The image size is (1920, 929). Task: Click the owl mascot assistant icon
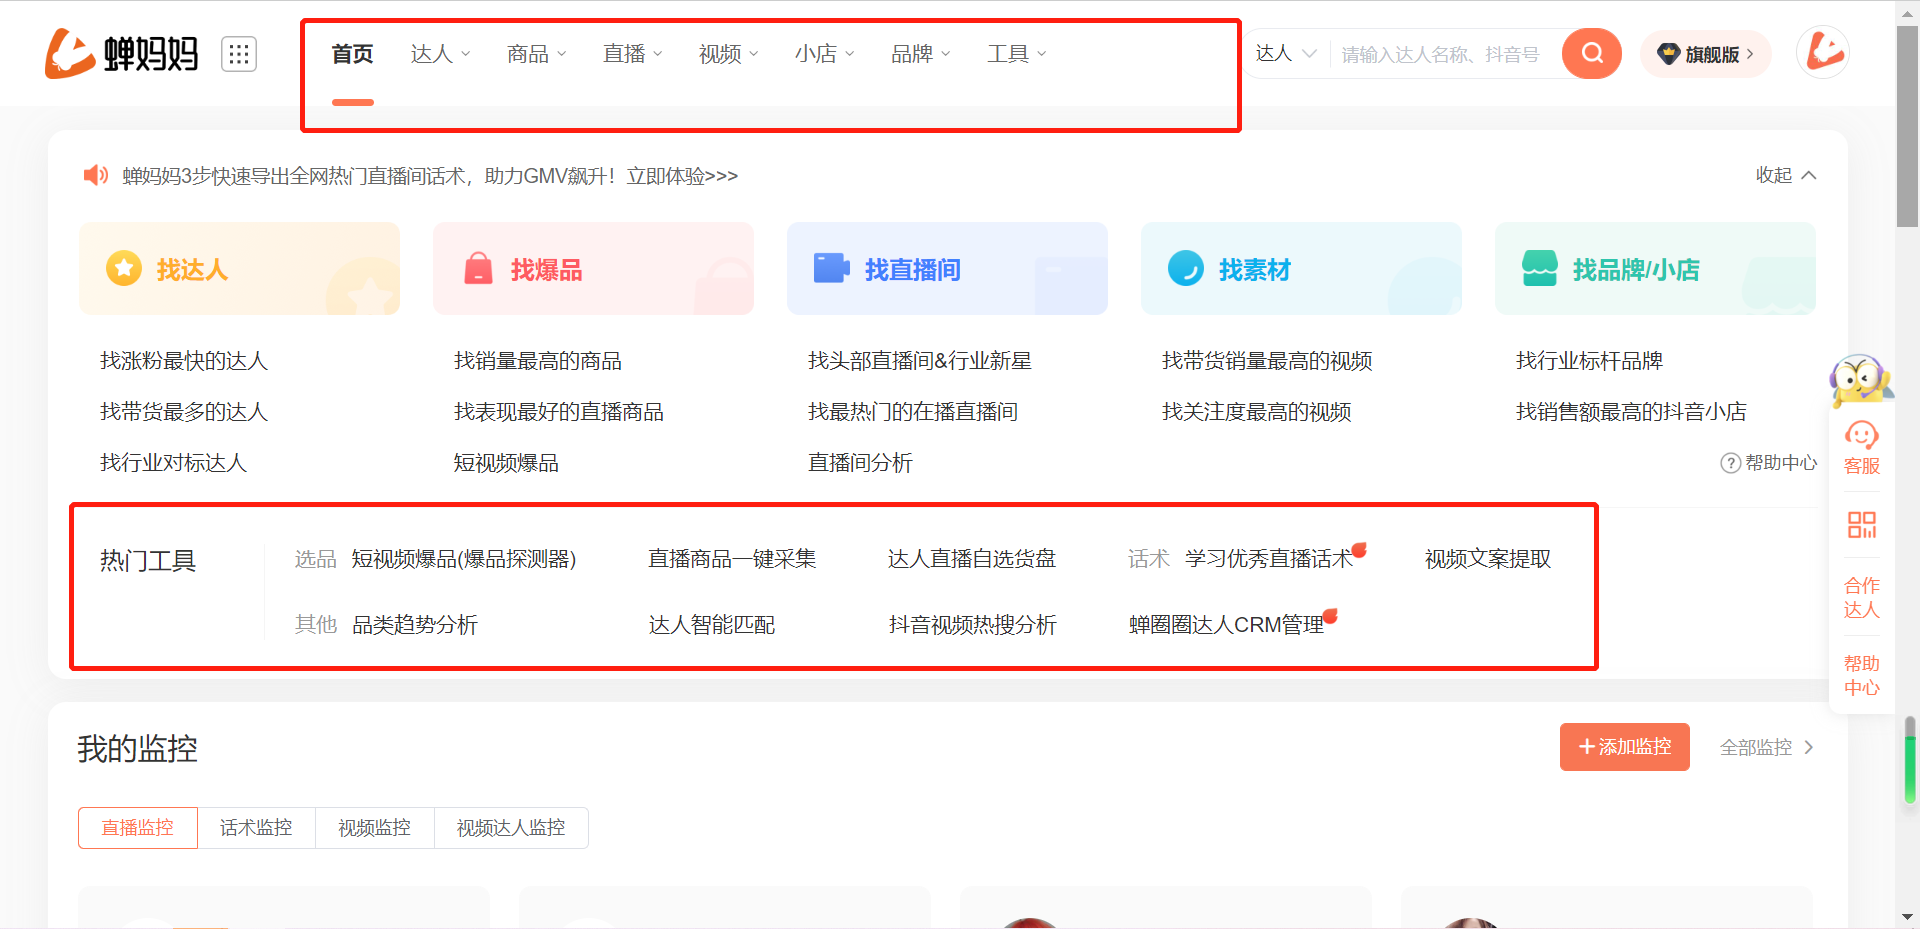[x=1860, y=381]
